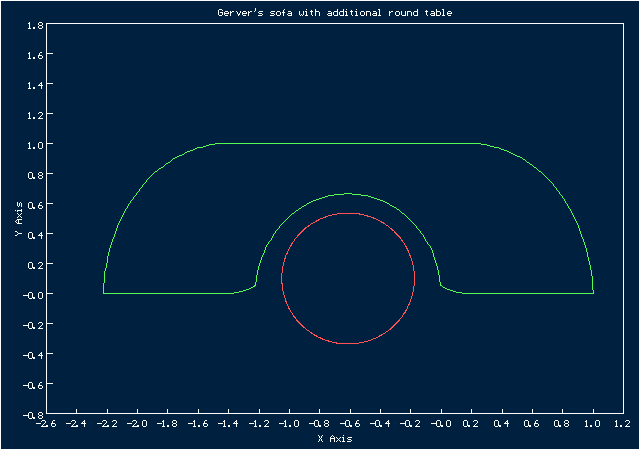The height and width of the screenshot is (450, 640).
Task: Click the -0.2 tick label on Y axis
Action: [33, 325]
